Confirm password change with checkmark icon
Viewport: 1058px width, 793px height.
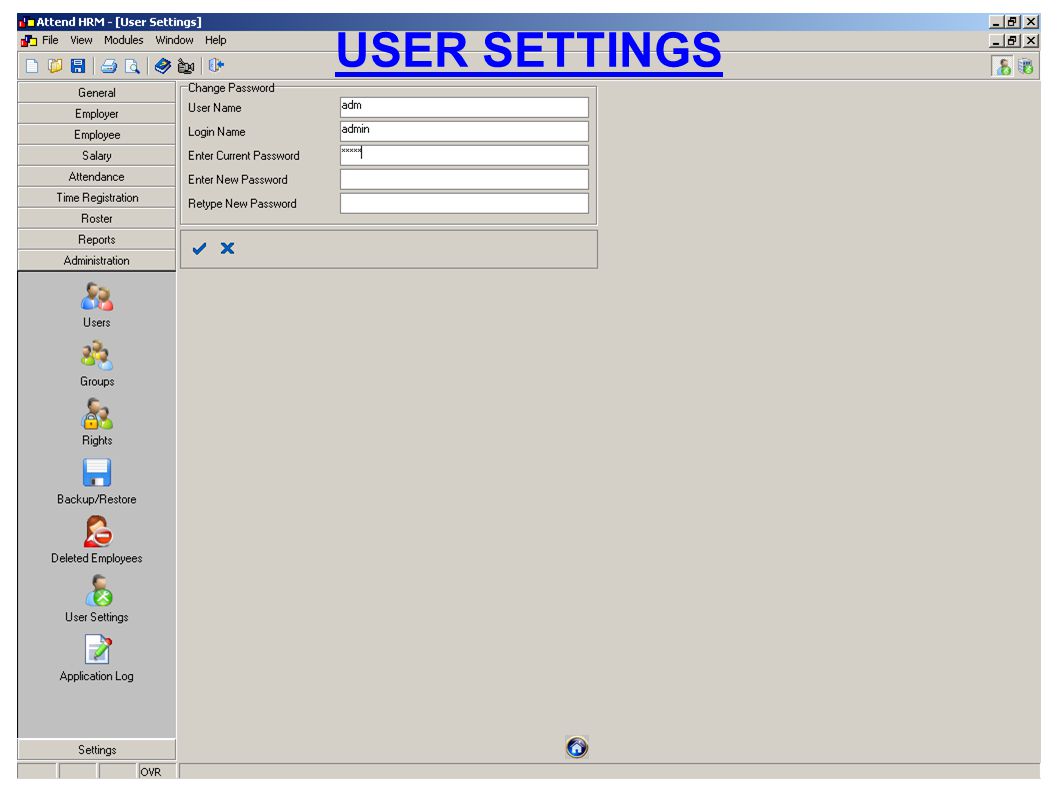[x=199, y=249]
